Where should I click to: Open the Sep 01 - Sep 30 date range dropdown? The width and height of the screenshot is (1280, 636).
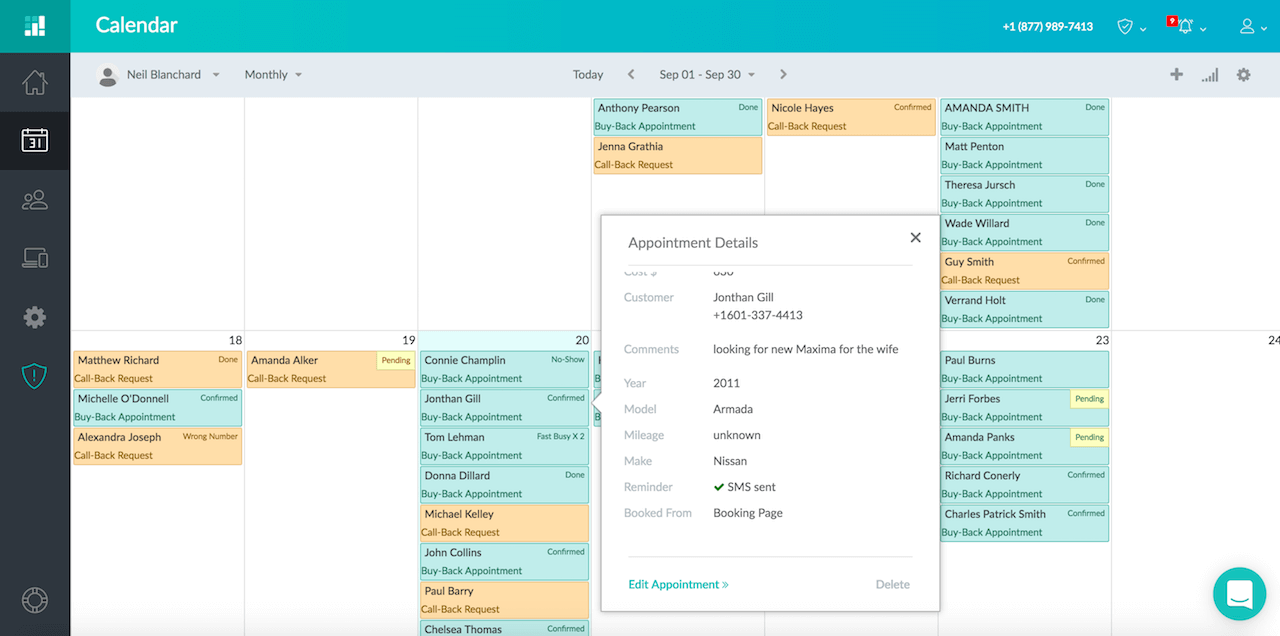point(706,75)
